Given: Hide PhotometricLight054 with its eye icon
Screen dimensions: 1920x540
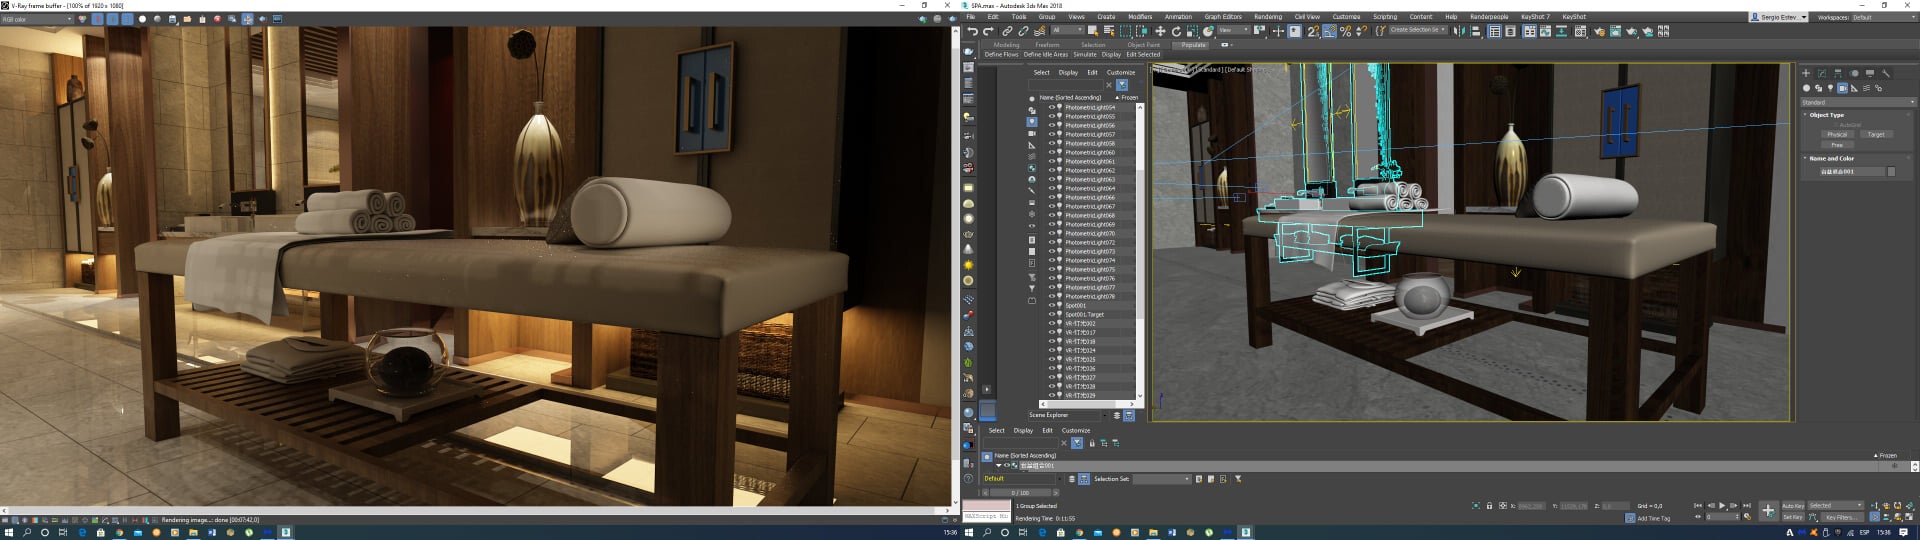Looking at the screenshot, I should tap(1051, 107).
